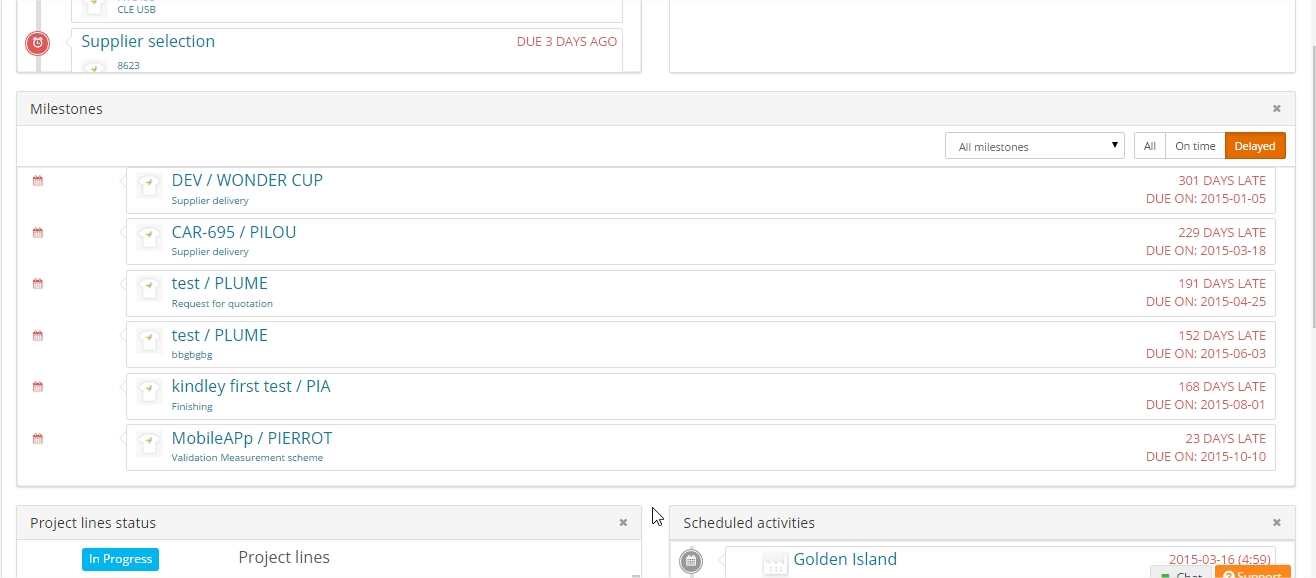This screenshot has height=578, width=1316.
Task: Open the Support tab at bottom right
Action: [1252, 573]
